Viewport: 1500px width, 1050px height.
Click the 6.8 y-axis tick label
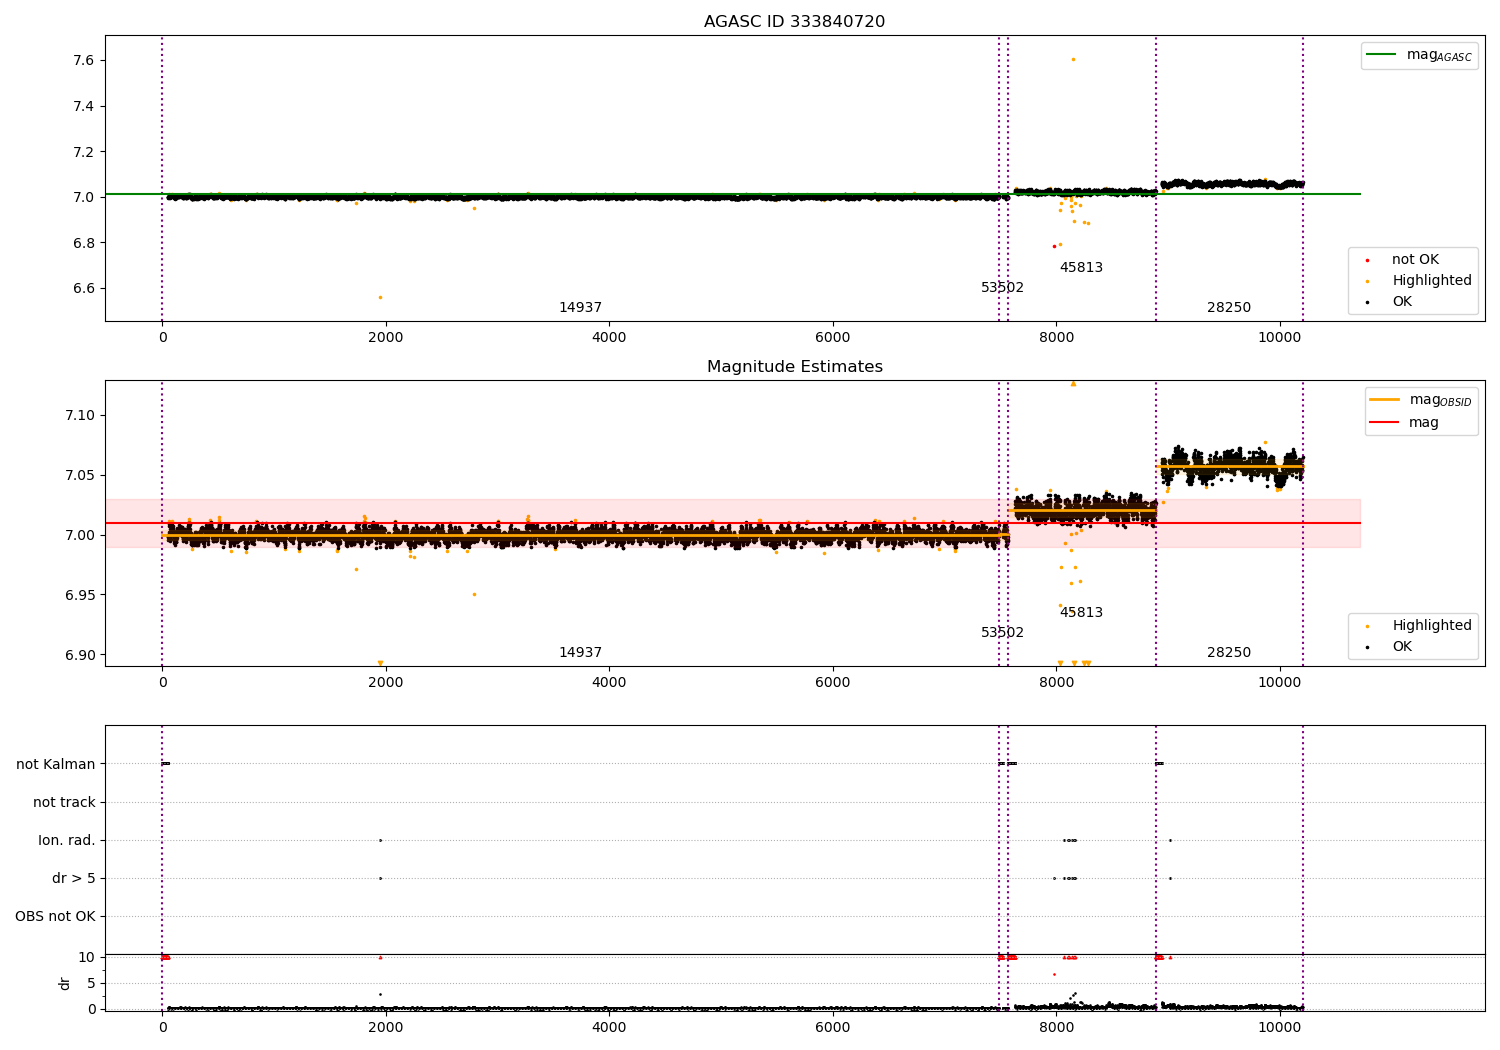click(x=84, y=243)
